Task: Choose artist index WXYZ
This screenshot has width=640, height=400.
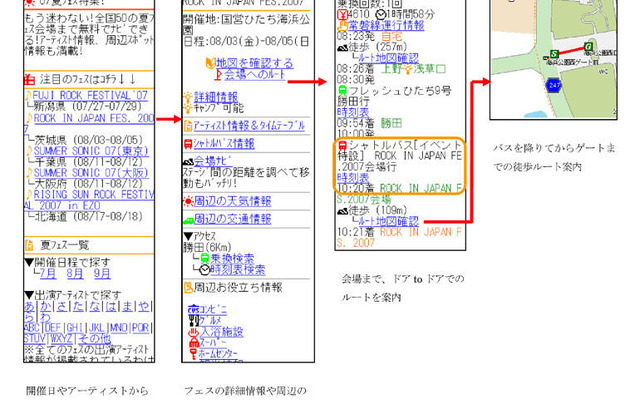Action: click(62, 339)
